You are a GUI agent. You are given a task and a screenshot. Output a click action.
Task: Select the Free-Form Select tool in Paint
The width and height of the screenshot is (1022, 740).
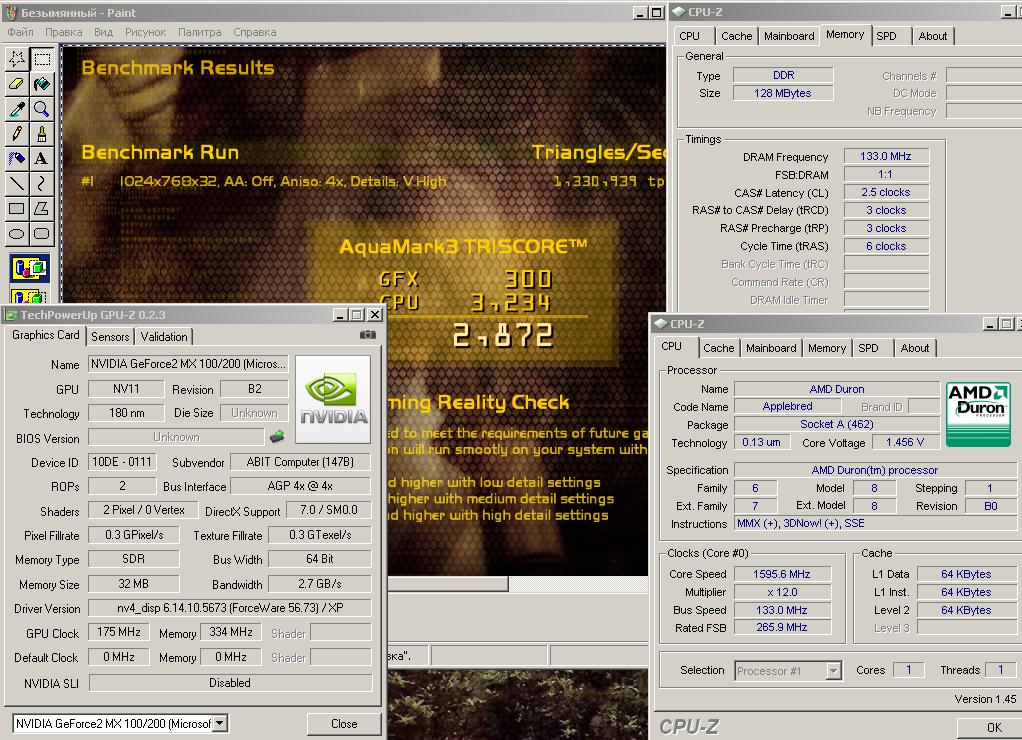point(17,59)
